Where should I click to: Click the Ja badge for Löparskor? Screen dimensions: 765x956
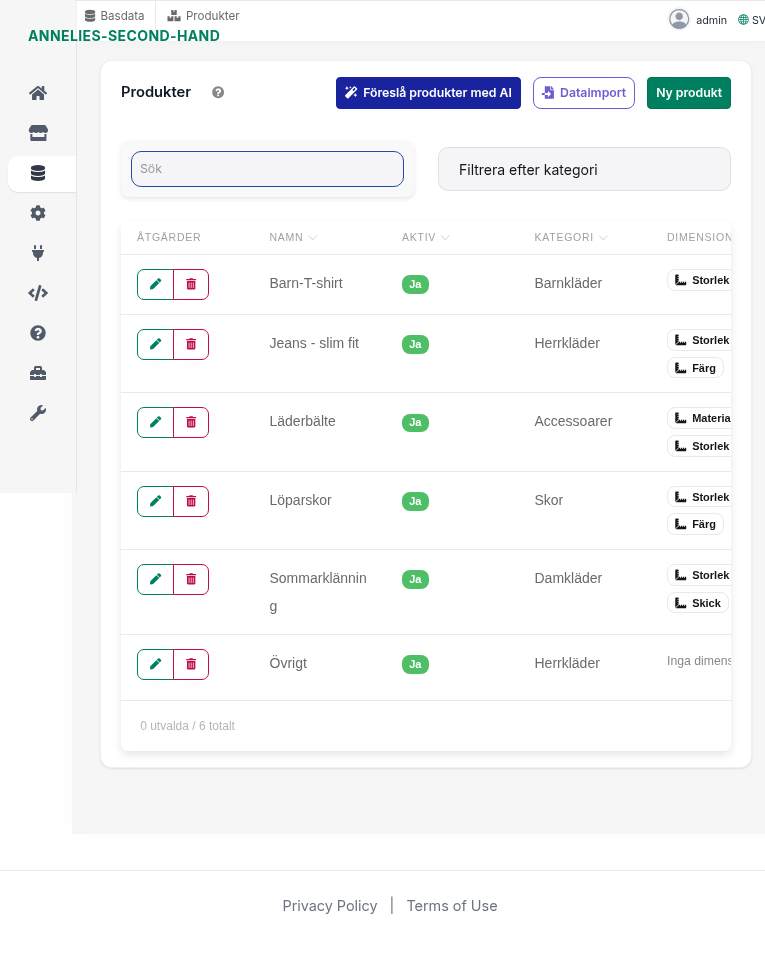(x=415, y=501)
